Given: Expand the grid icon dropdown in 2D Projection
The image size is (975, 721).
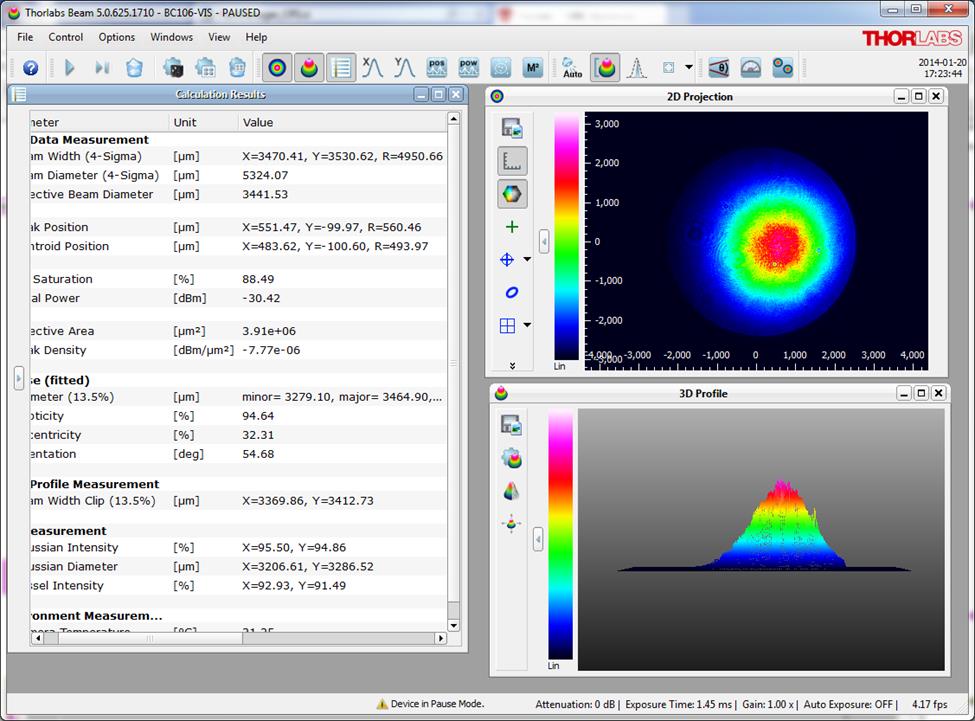Looking at the screenshot, I should 527,325.
